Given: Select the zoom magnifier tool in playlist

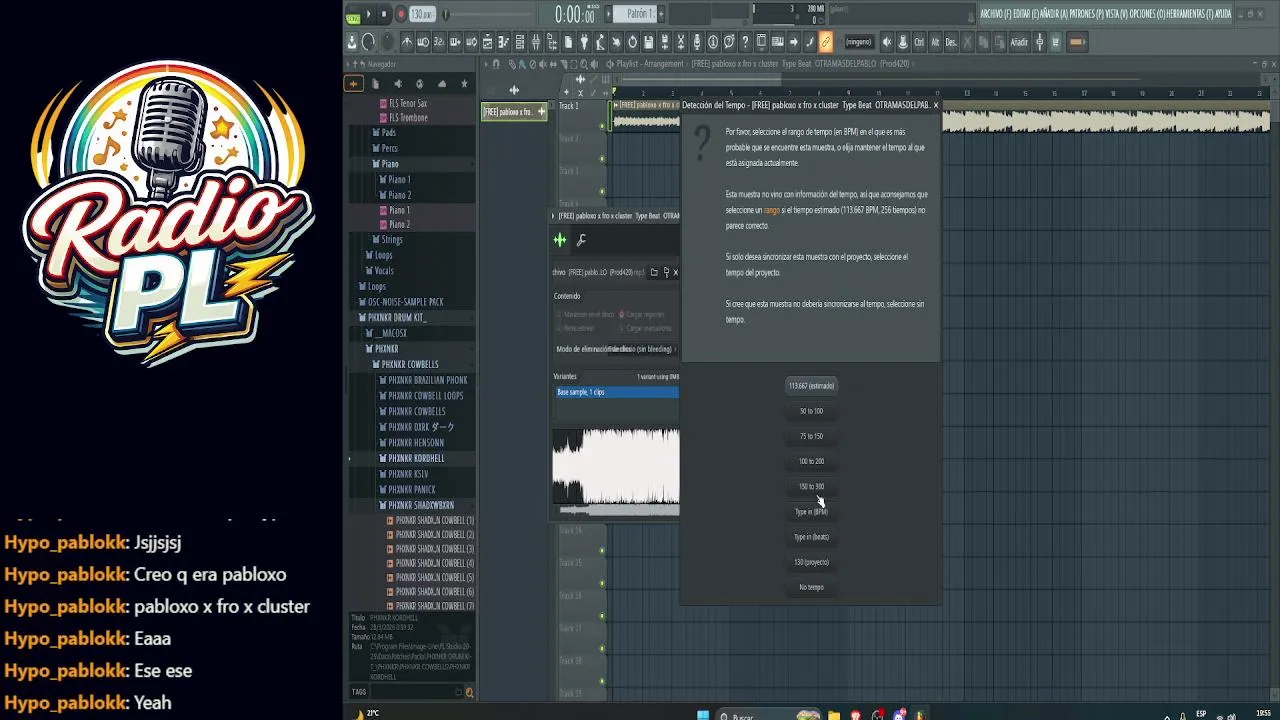Looking at the screenshot, I should pos(584,64).
